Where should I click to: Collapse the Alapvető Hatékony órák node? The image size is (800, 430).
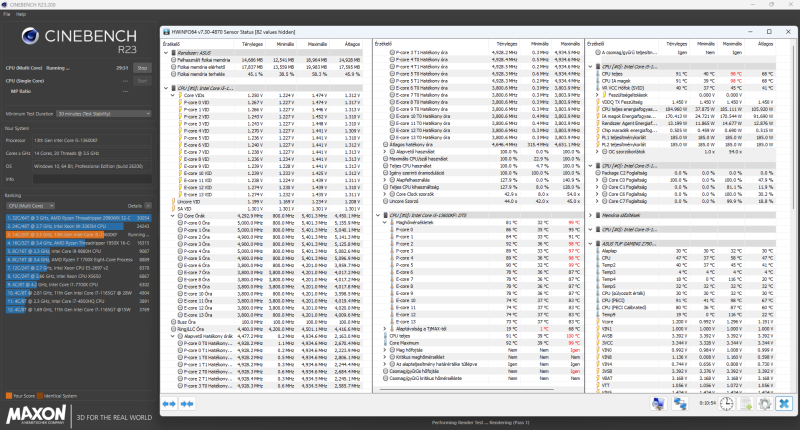point(173,336)
